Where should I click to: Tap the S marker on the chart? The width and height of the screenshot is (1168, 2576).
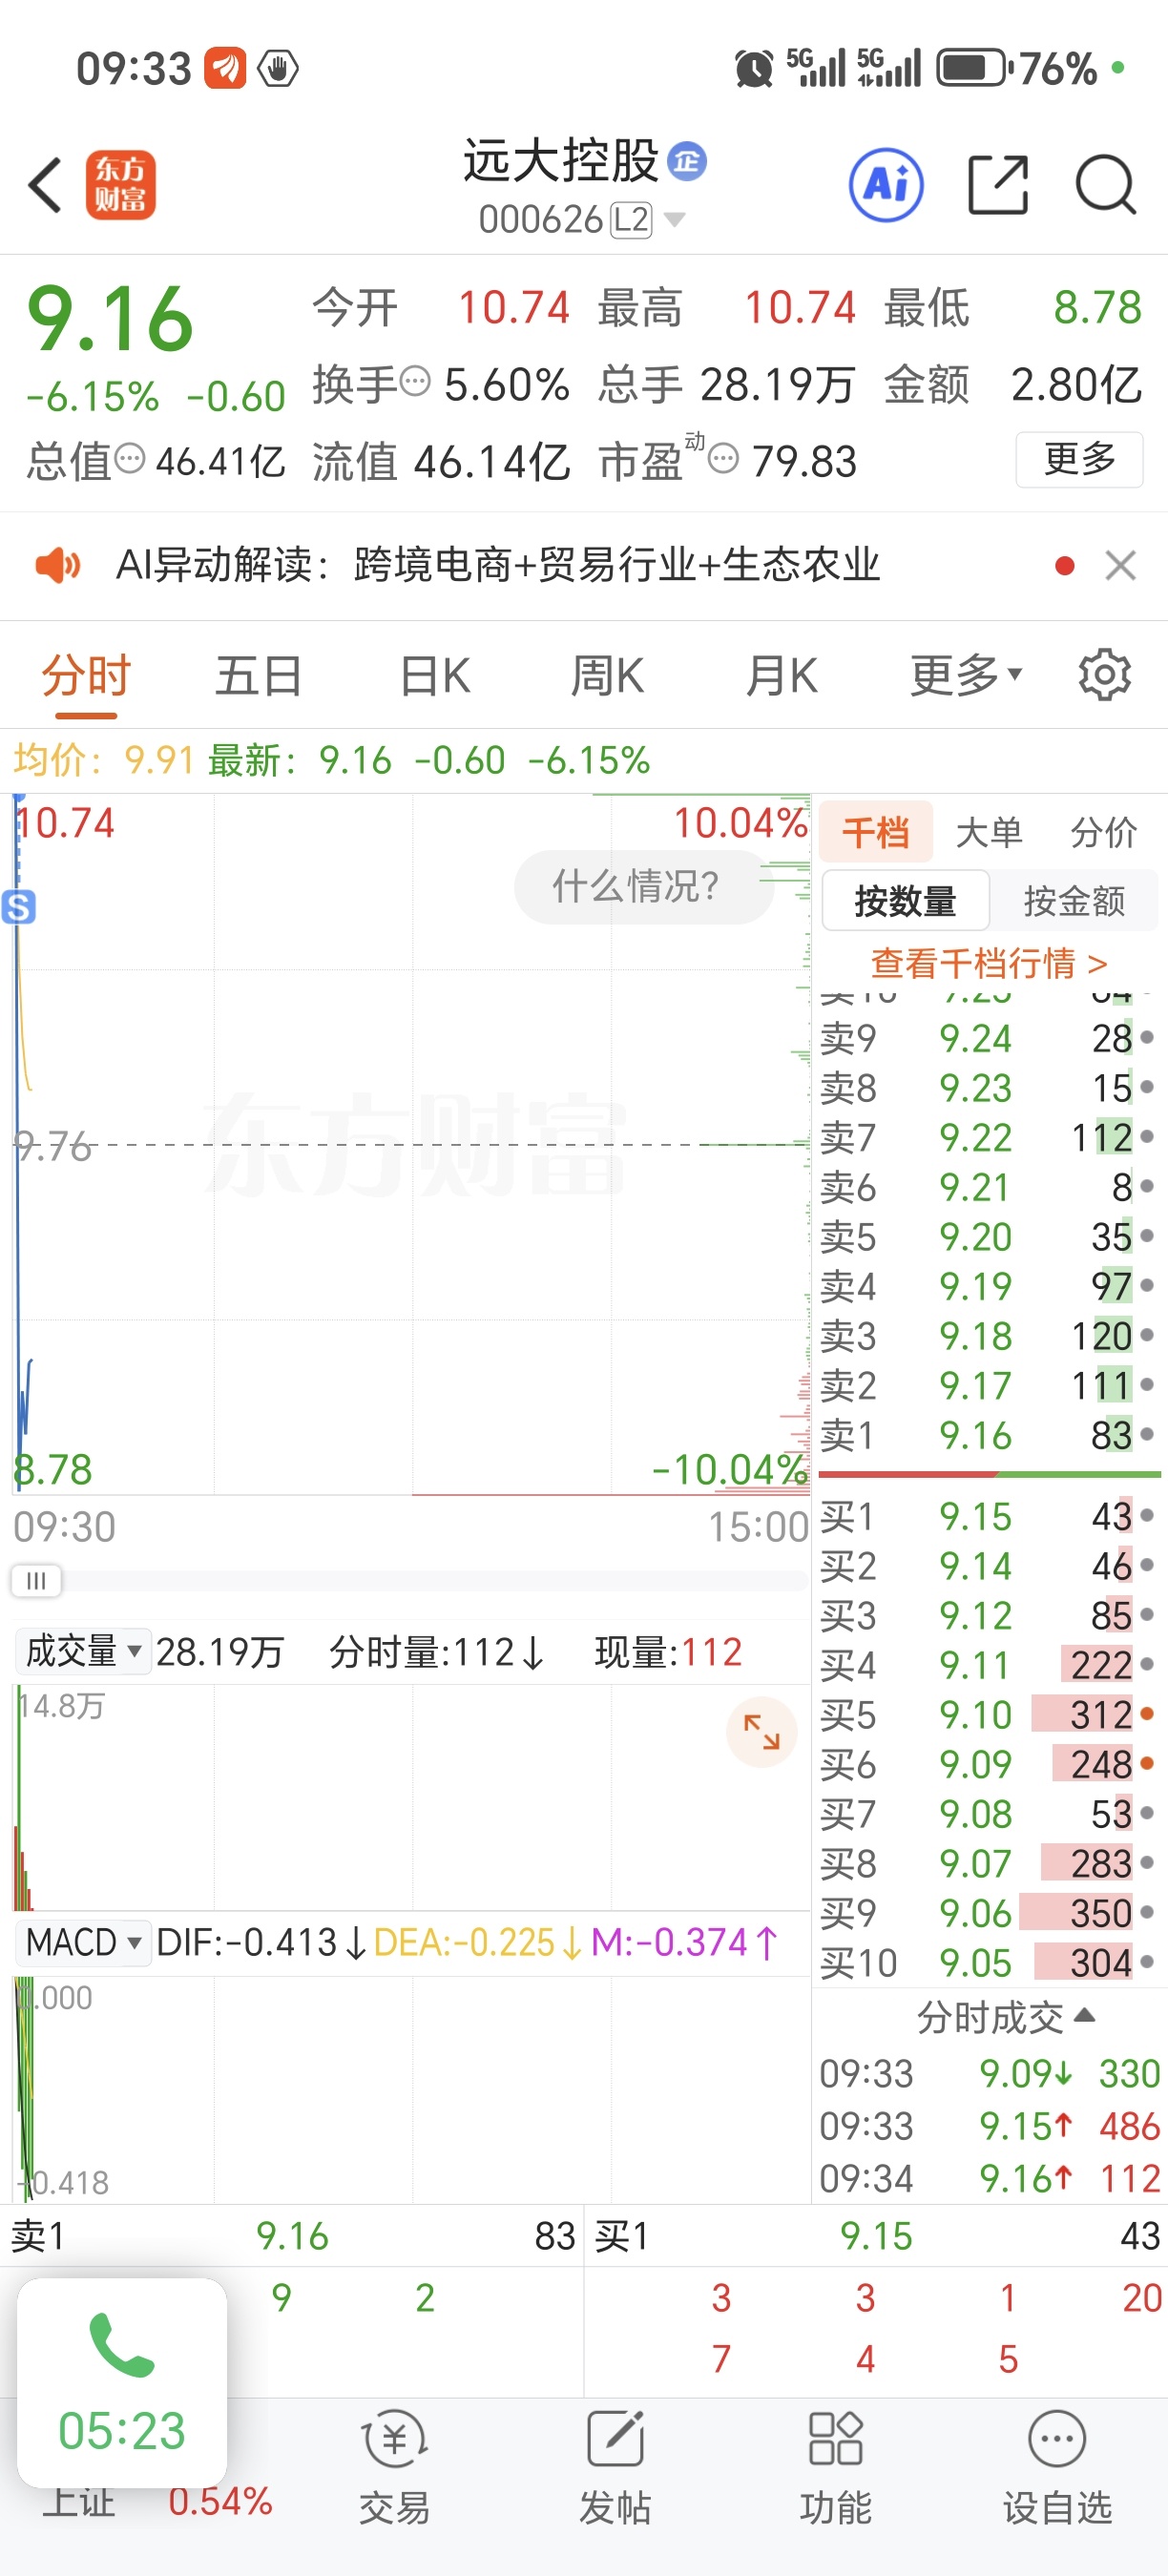pos(19,907)
